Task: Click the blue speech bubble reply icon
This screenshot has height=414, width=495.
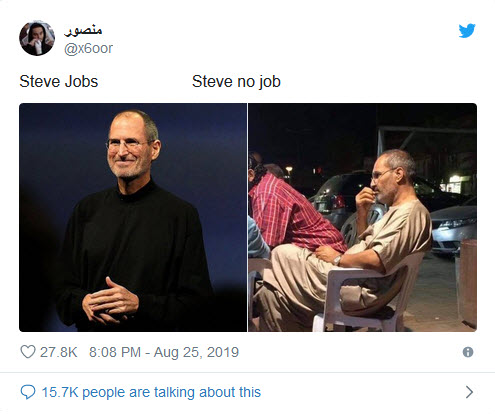Action: (x=28, y=392)
